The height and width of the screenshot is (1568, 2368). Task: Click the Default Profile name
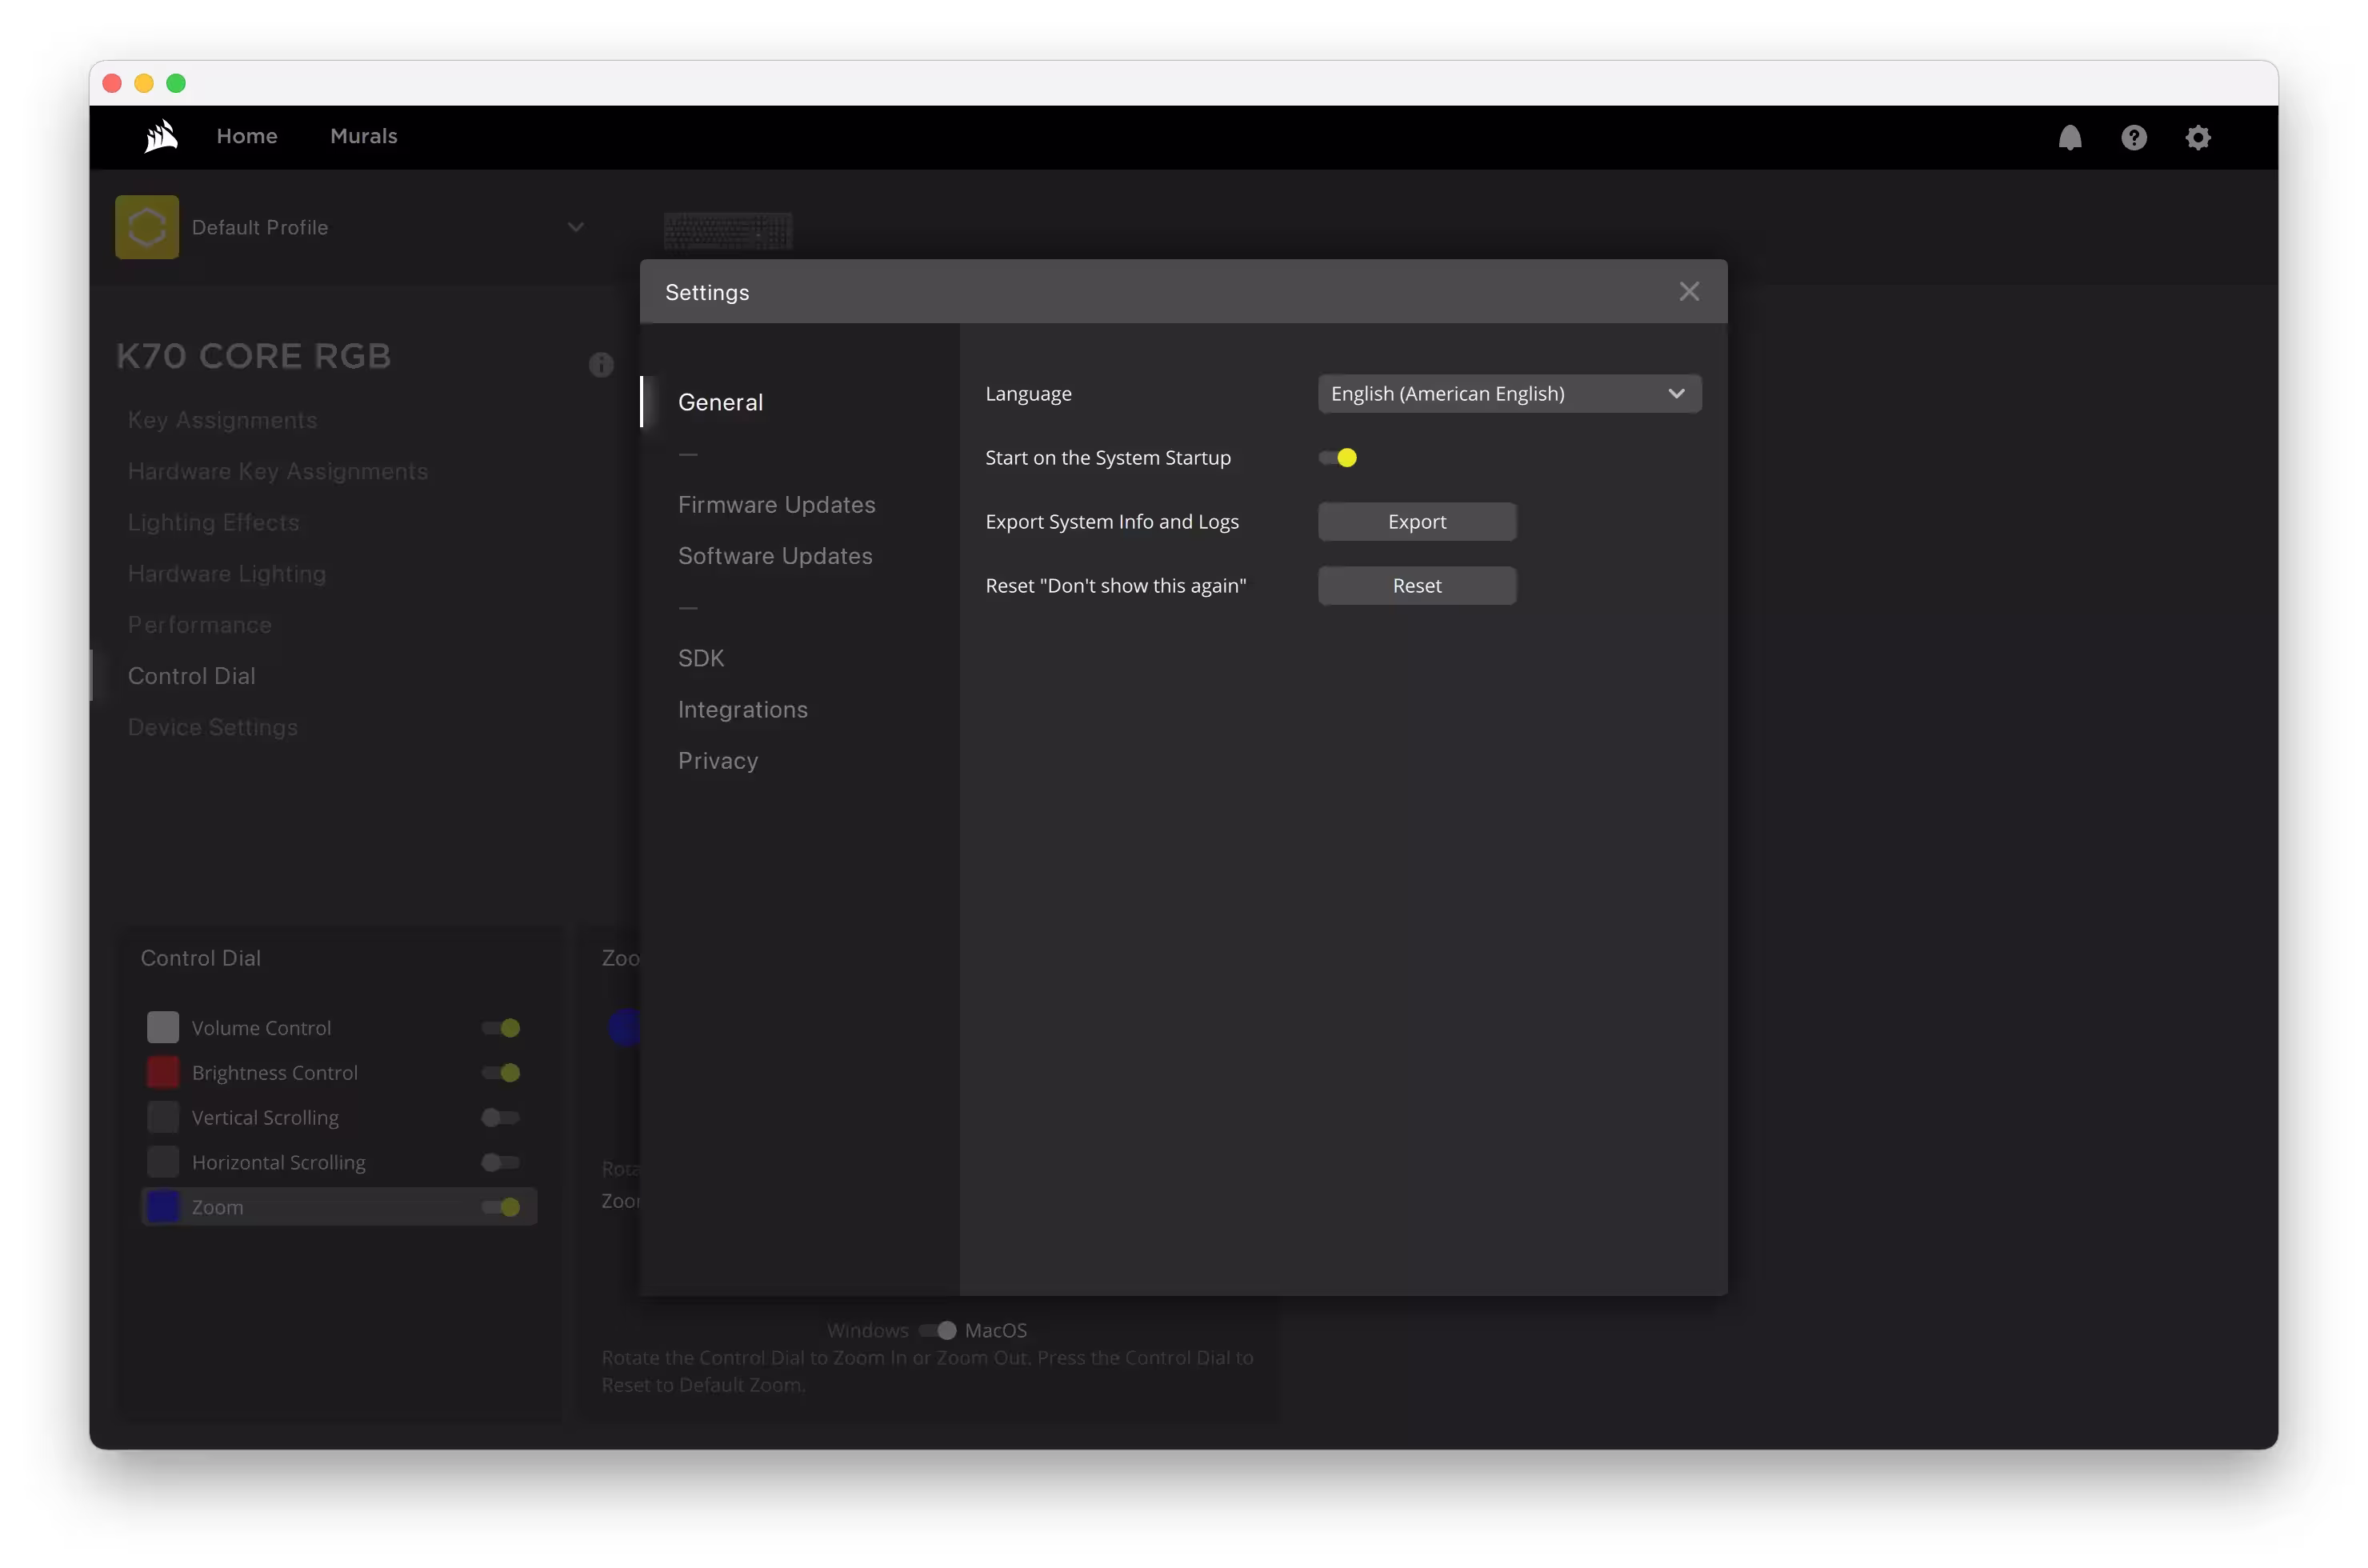pos(260,227)
